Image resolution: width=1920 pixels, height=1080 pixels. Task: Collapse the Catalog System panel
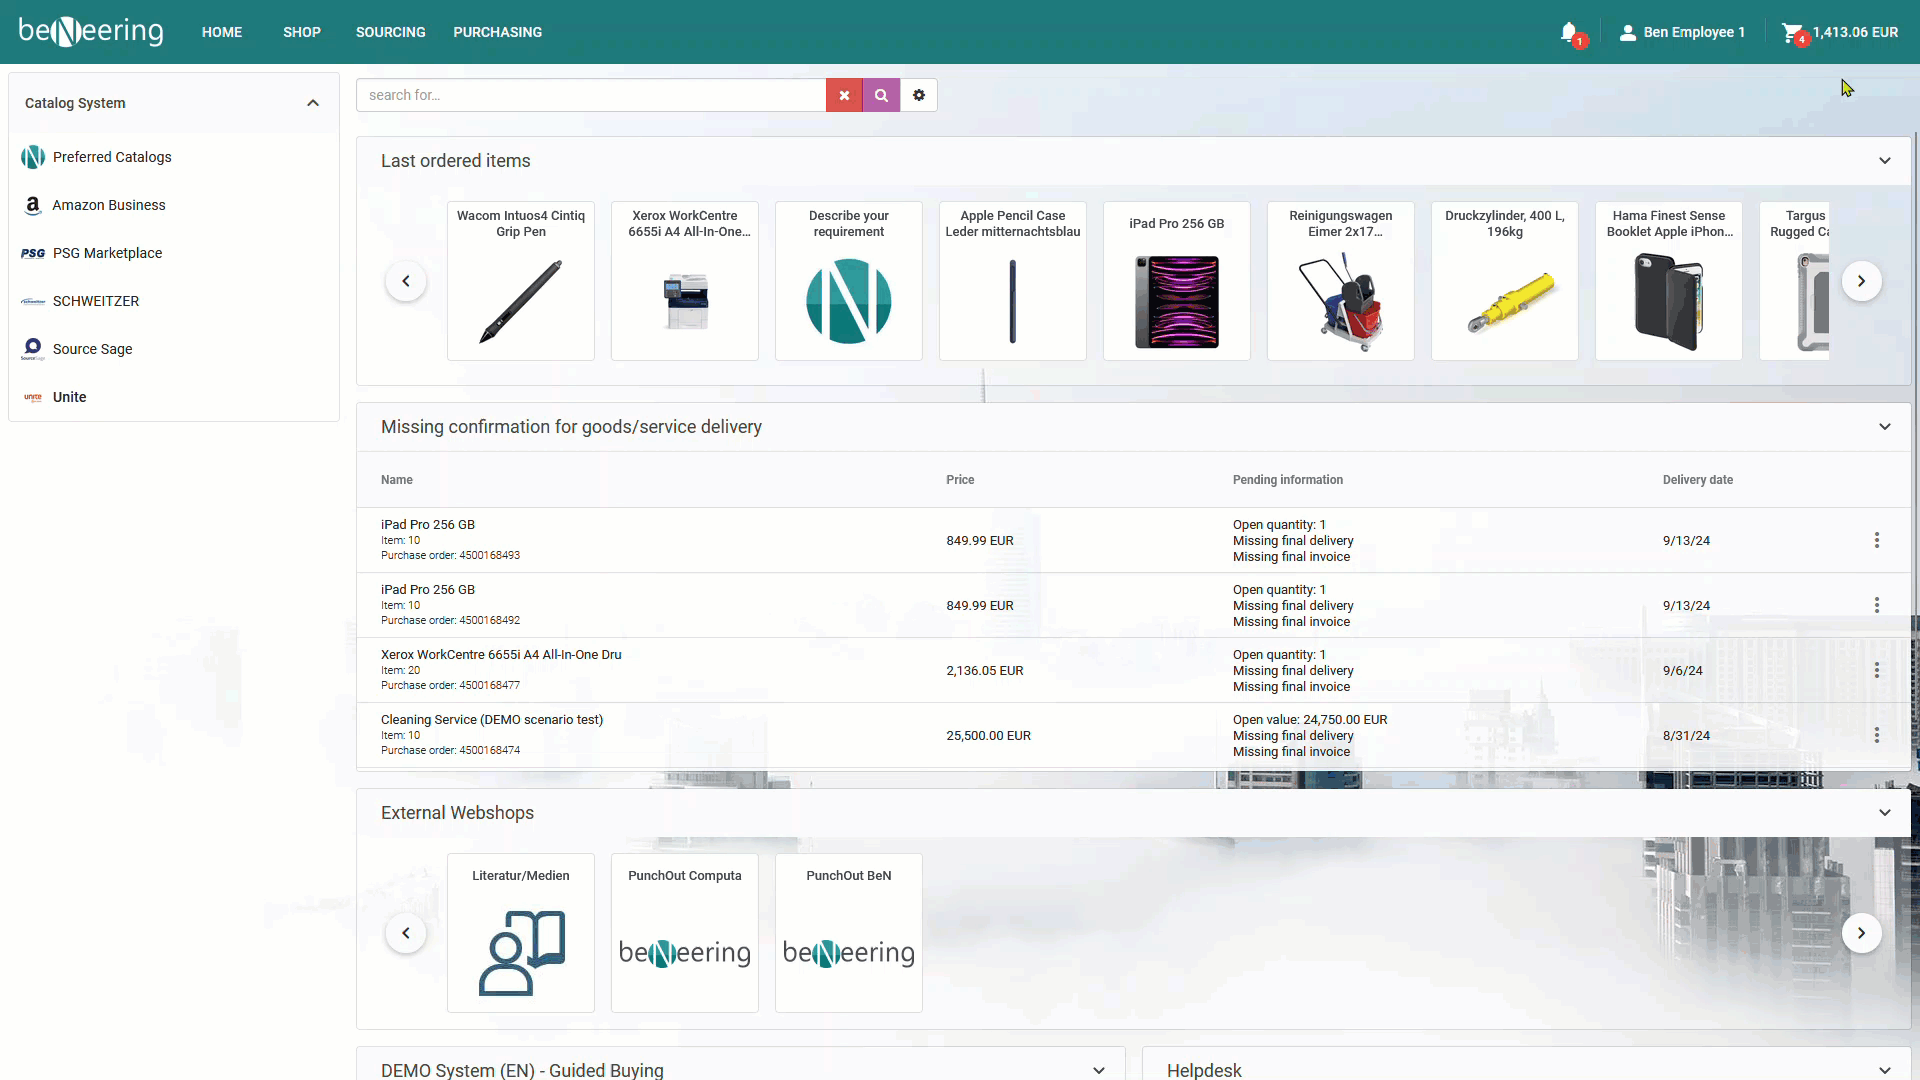pos(313,103)
